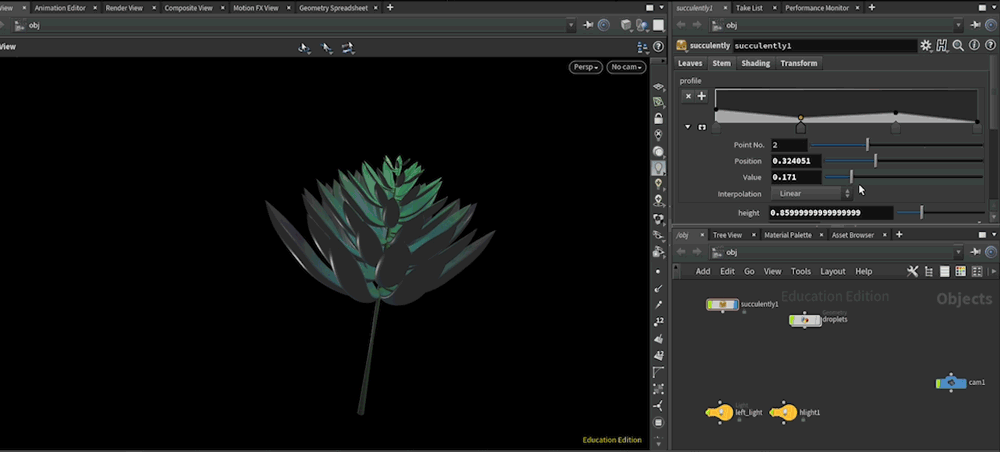Screen dimensions: 1000x452
Task: Select the second profile ramp marker handle
Action: [x=800, y=128]
